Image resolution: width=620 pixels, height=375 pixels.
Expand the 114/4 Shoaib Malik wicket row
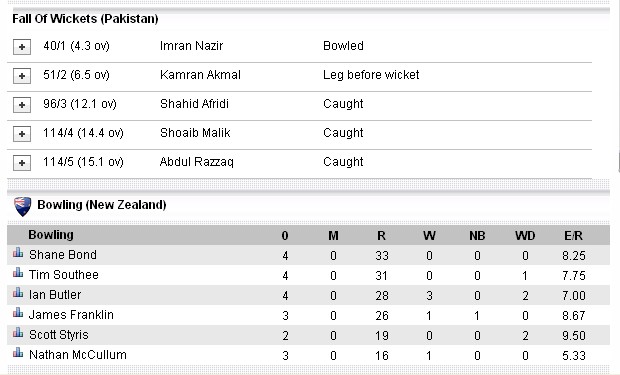click(x=22, y=134)
